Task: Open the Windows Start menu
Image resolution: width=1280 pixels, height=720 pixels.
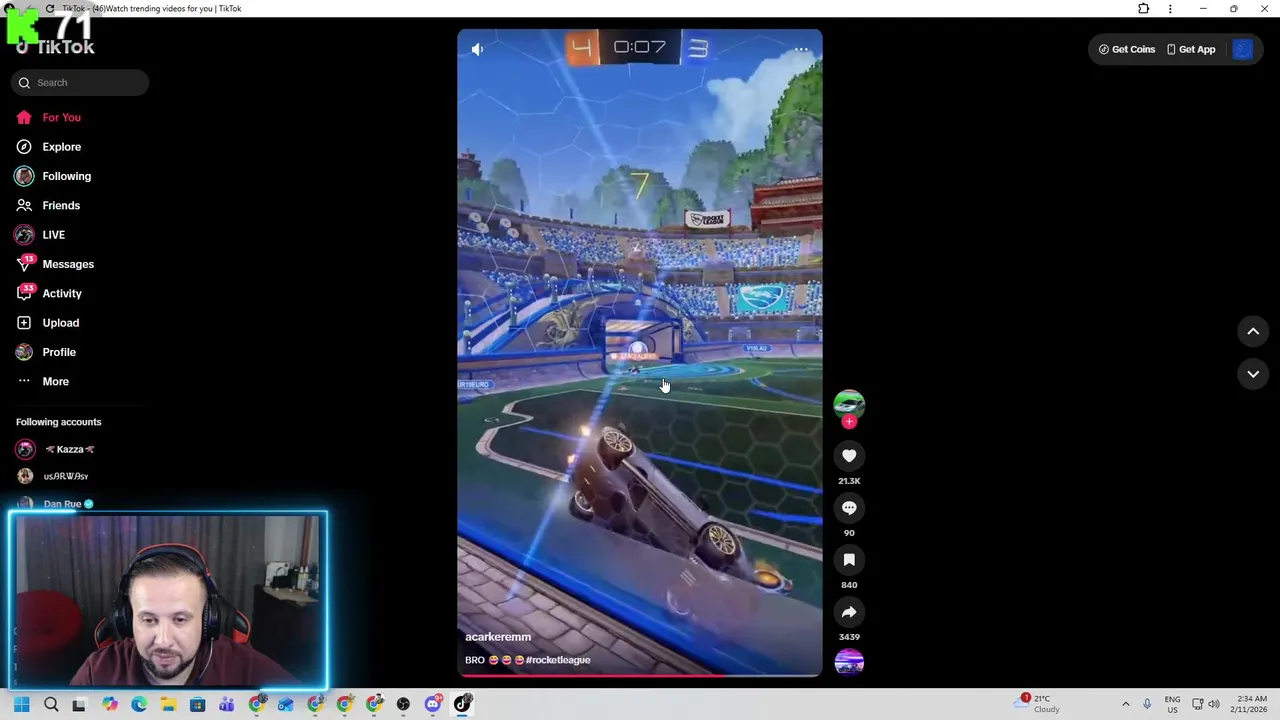Action: (21, 705)
